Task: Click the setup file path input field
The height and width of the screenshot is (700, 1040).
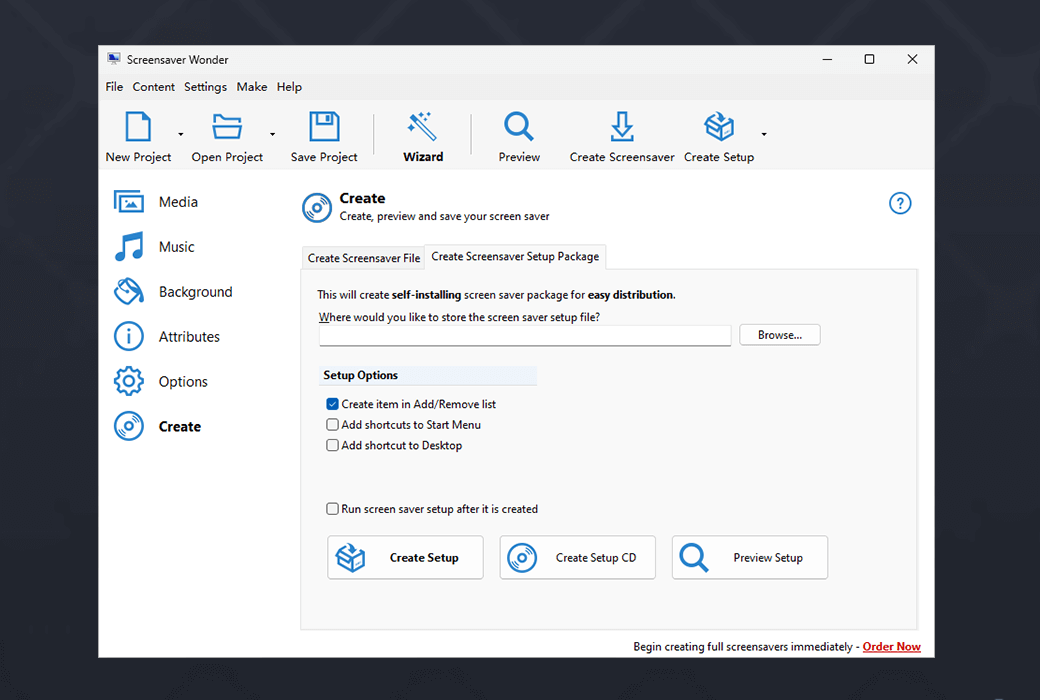Action: pyautogui.click(x=525, y=336)
